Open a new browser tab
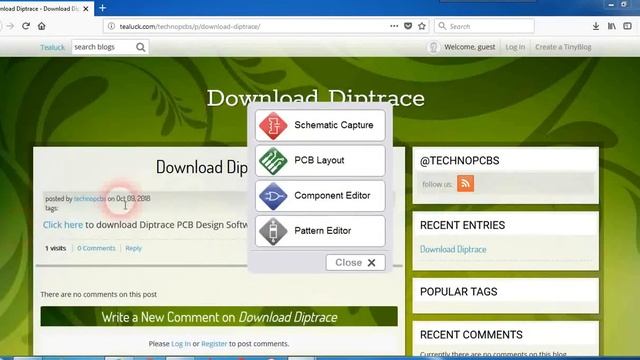This screenshot has height=360, width=640. tap(102, 8)
